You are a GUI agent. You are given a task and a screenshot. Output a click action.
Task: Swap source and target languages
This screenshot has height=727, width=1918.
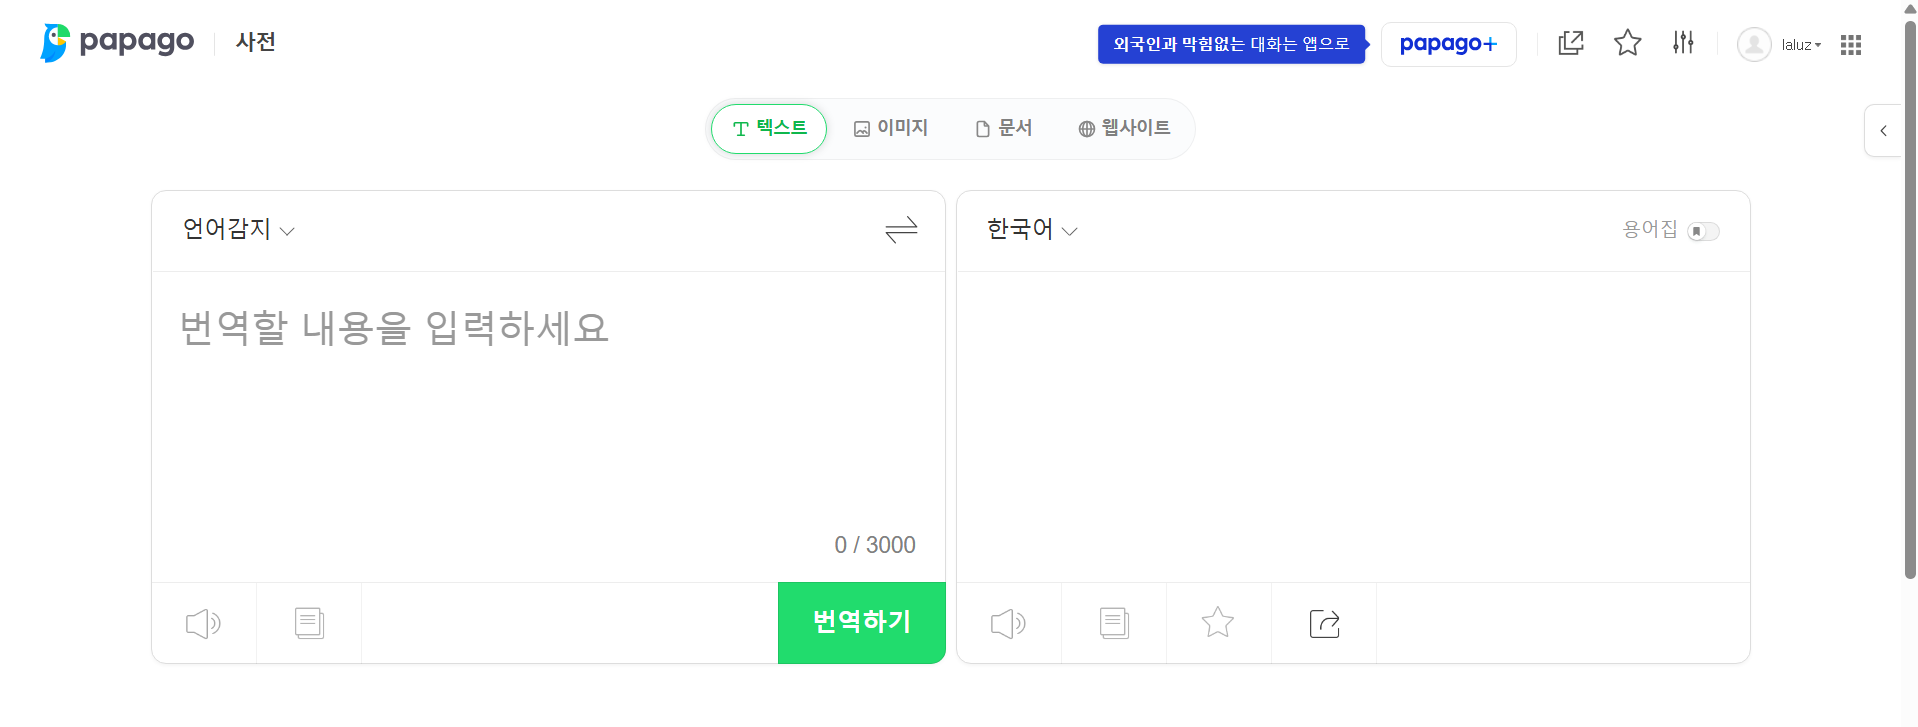click(x=900, y=230)
